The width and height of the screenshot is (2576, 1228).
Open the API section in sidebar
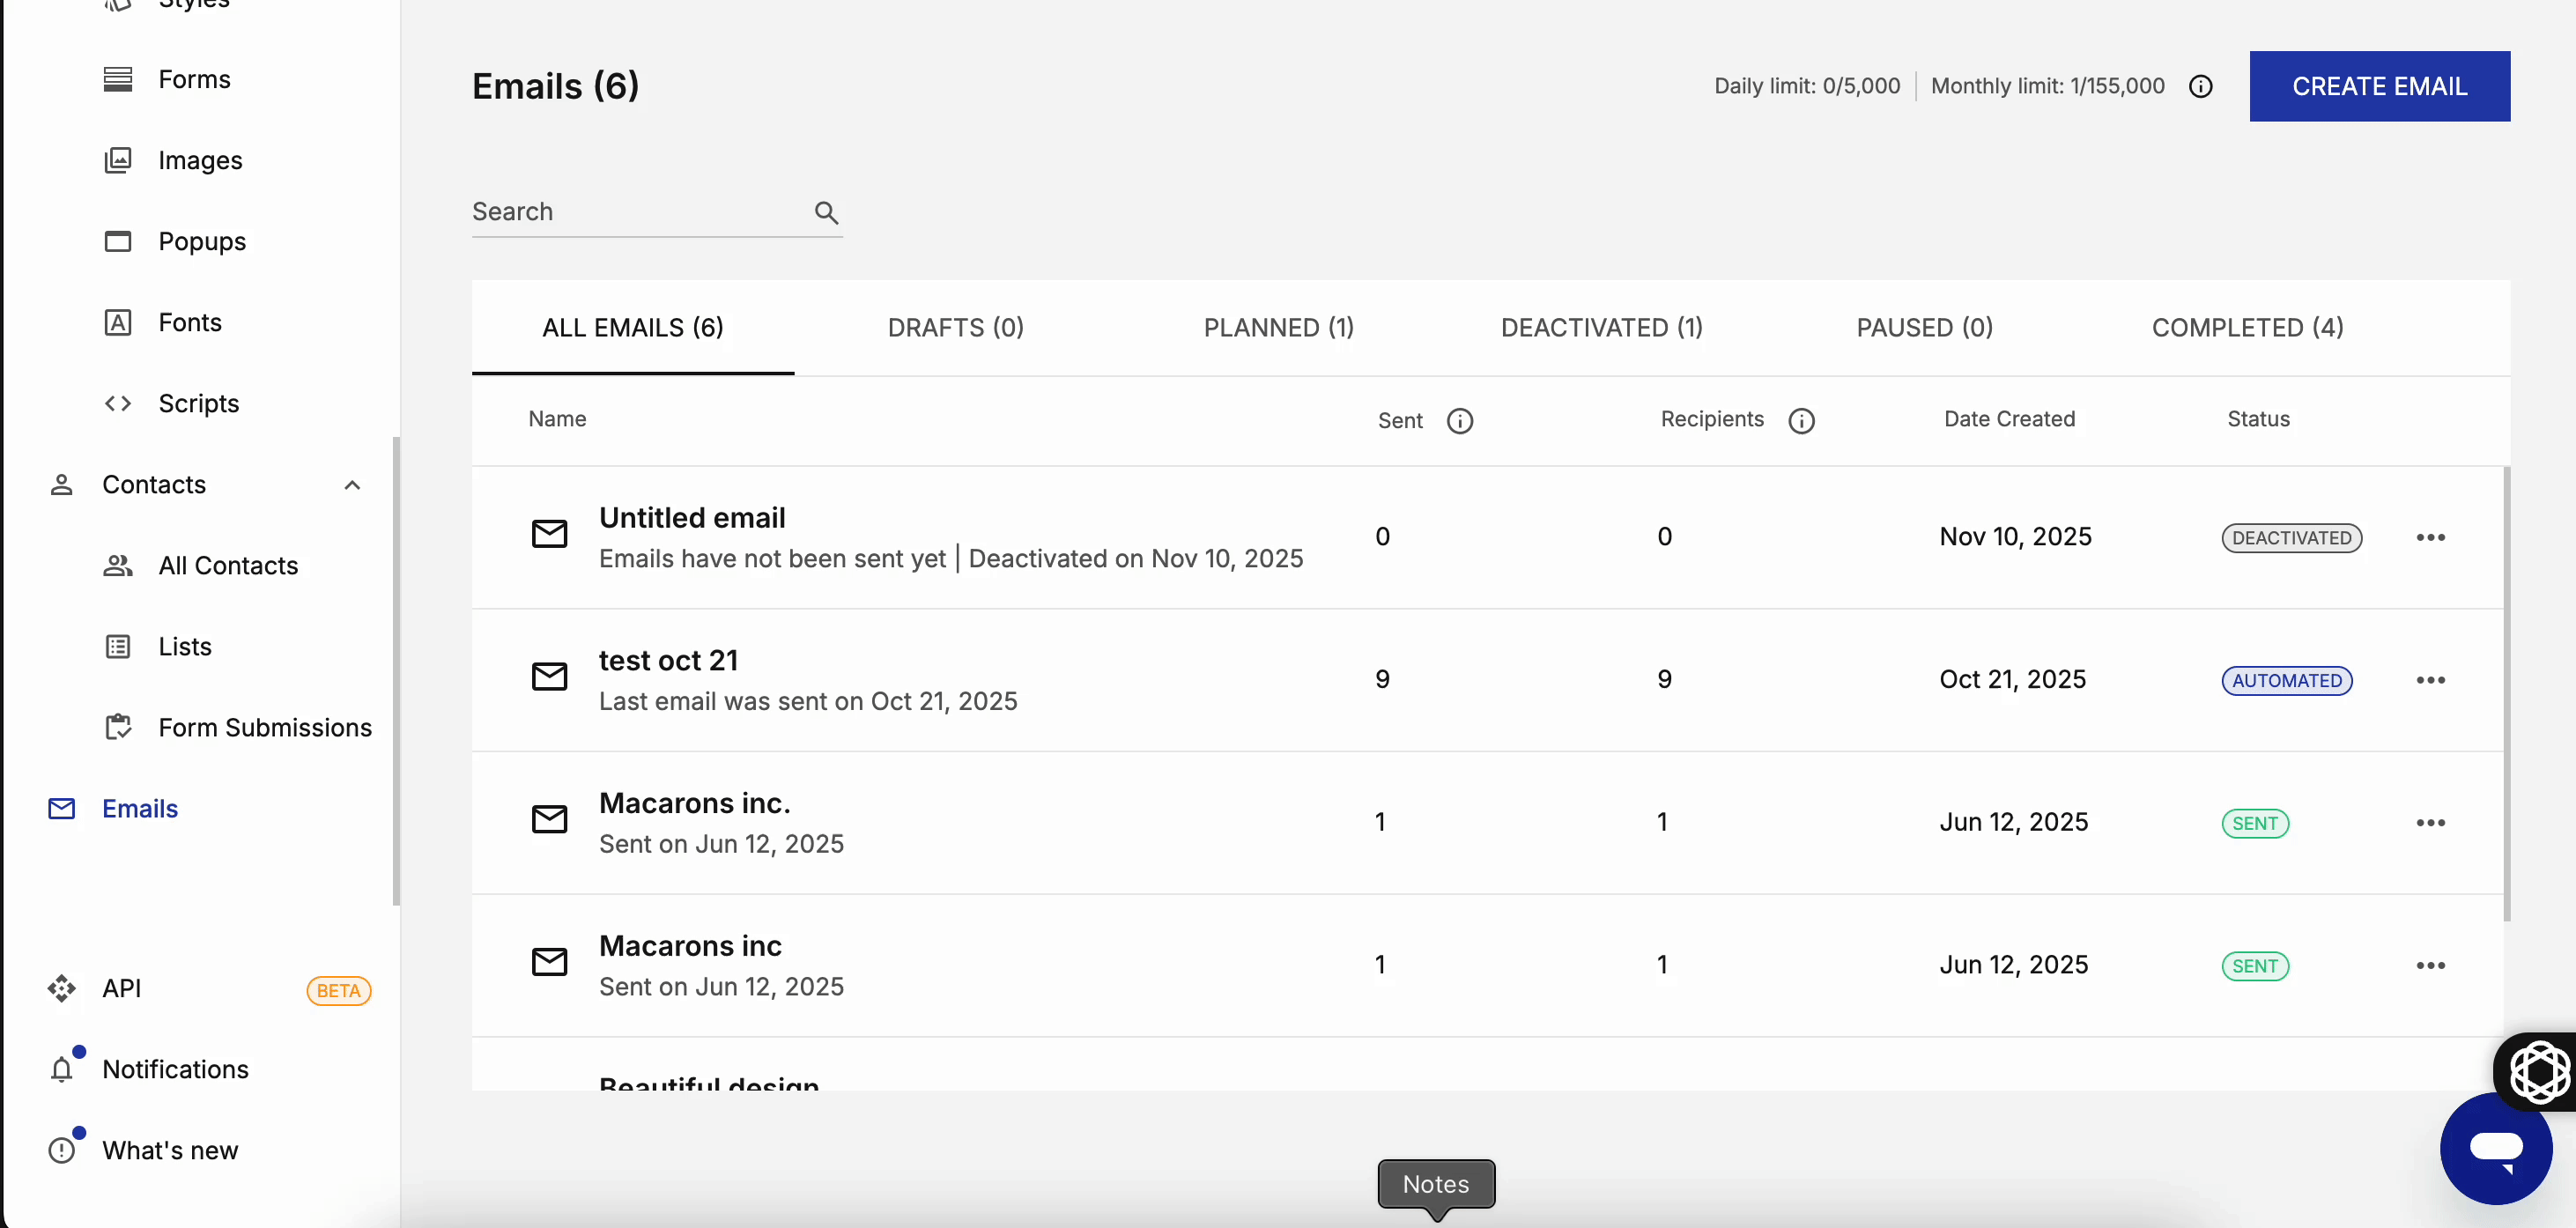[x=121, y=988]
